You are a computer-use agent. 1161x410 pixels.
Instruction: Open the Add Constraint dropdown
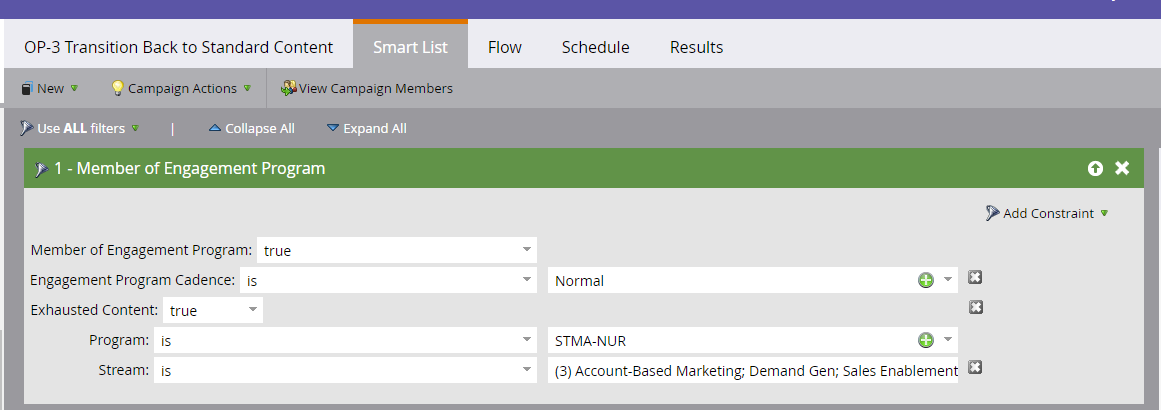click(1046, 213)
